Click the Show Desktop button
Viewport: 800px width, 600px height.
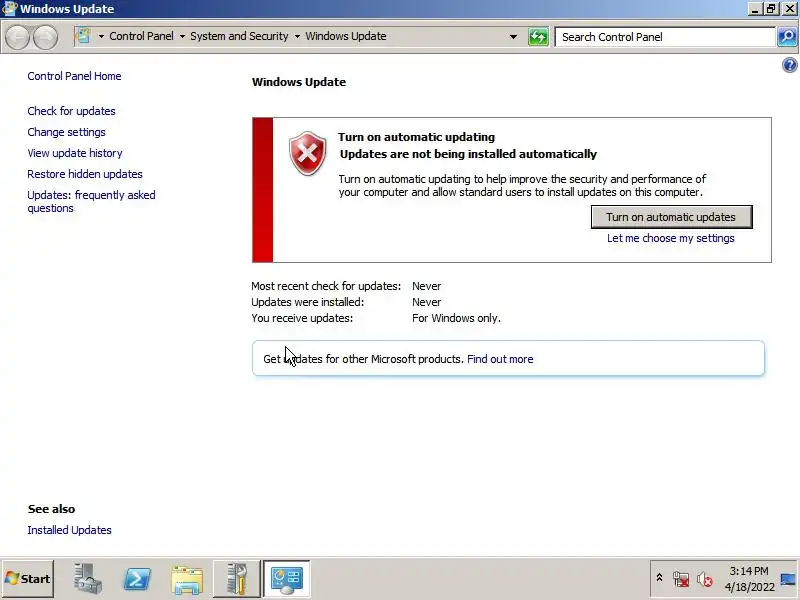(x=788, y=579)
